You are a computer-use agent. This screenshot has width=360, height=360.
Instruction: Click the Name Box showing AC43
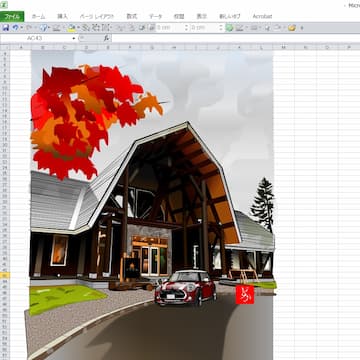tap(37, 38)
